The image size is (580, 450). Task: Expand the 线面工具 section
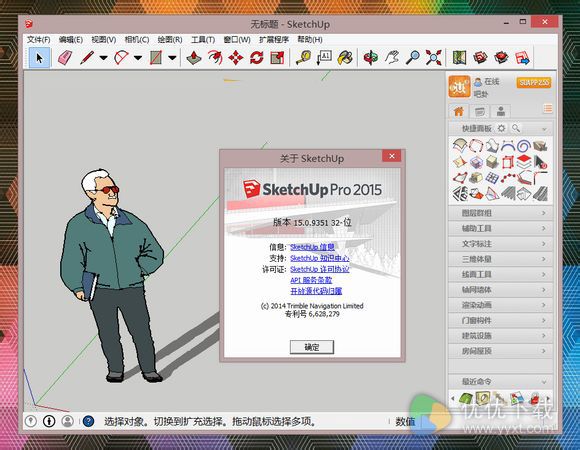pos(501,274)
